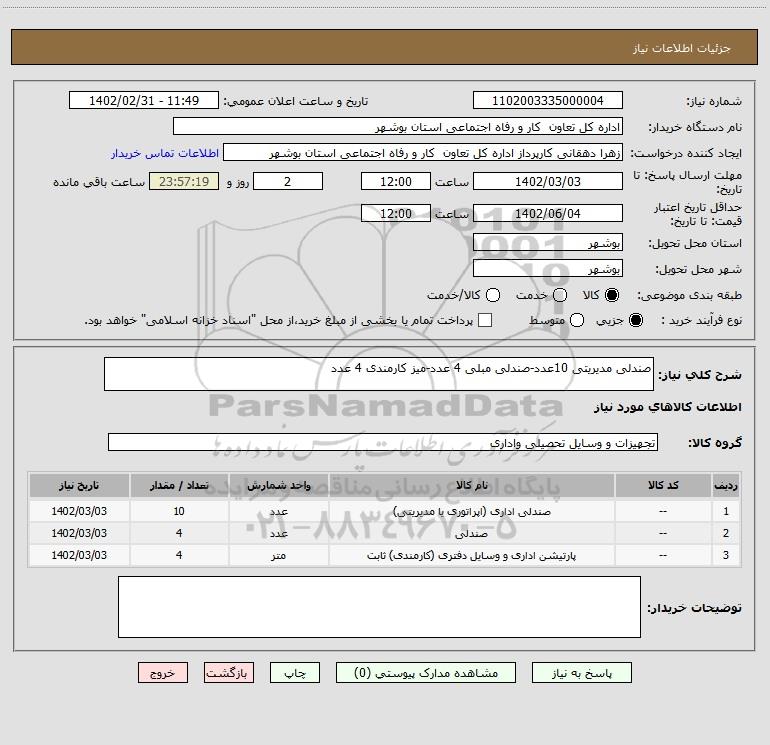
Task: Click the remaining time 23:57:19 field
Action: click(184, 181)
